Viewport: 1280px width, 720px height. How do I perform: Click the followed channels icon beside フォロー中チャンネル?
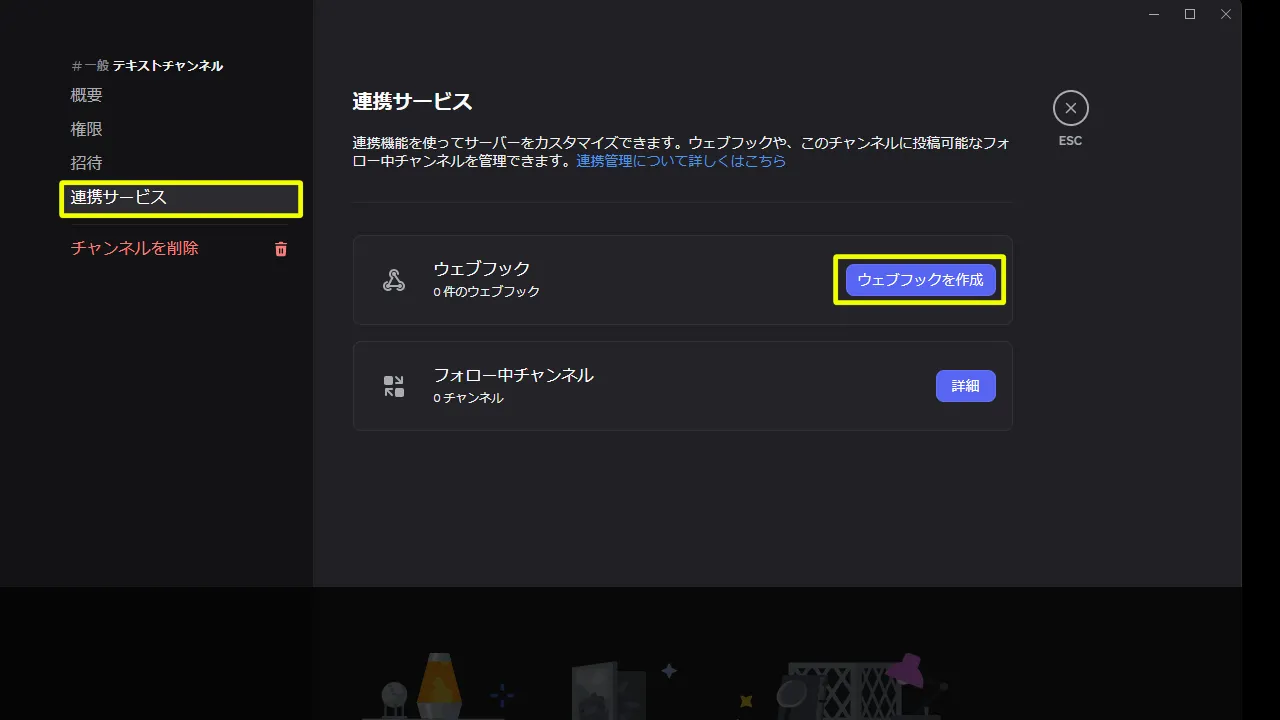(x=394, y=386)
